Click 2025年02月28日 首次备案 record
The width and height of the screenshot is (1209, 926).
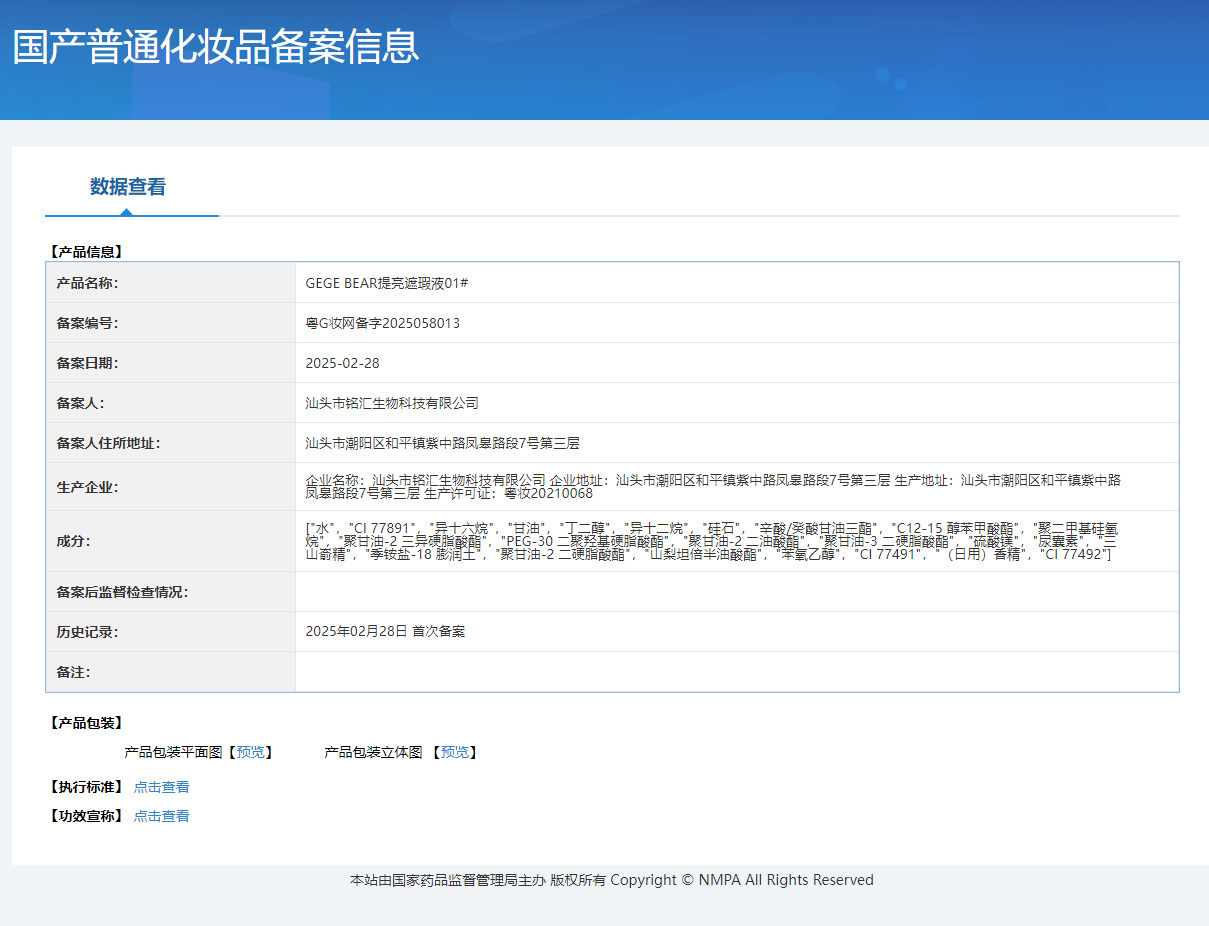pyautogui.click(x=385, y=632)
